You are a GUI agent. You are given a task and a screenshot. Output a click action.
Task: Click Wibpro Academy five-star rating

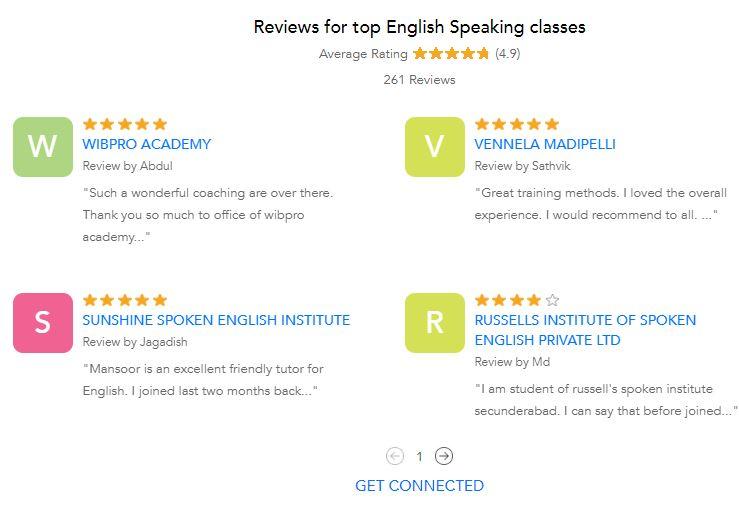click(x=125, y=124)
